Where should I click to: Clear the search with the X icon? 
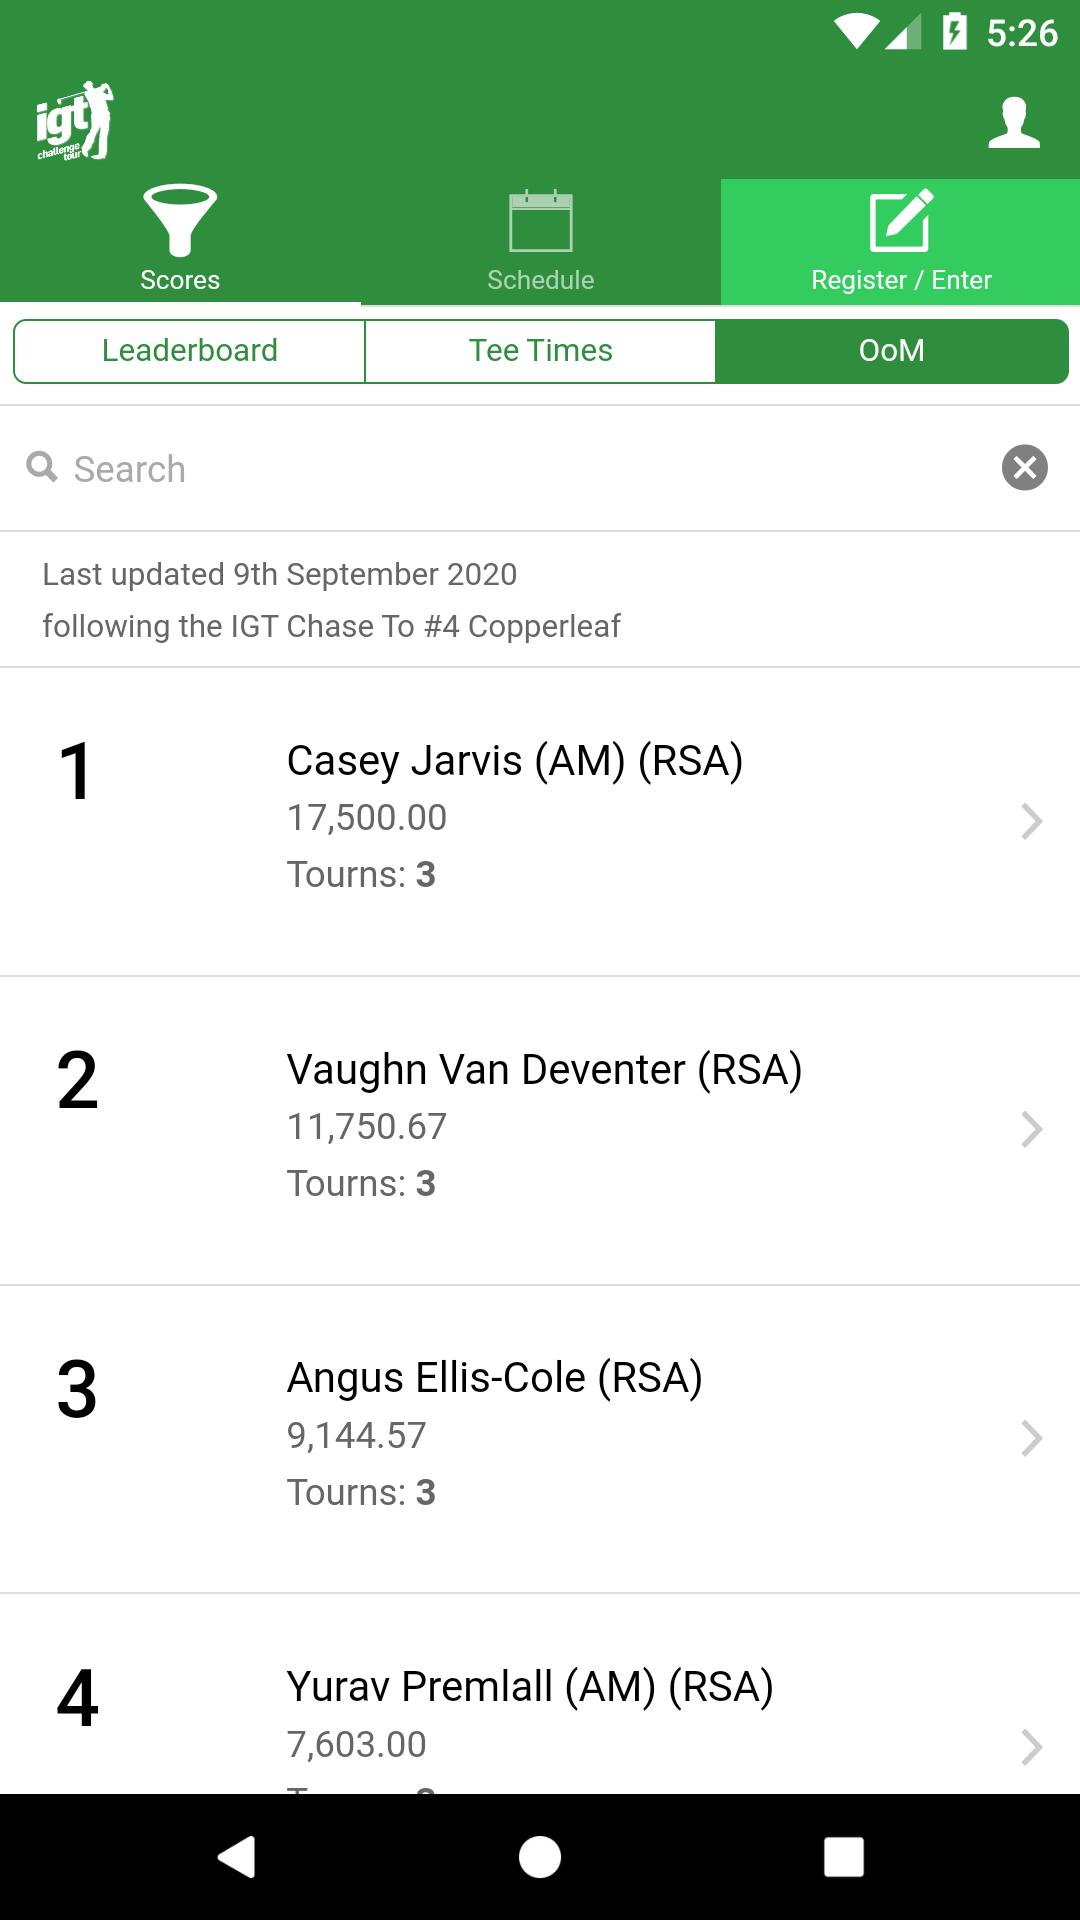point(1025,467)
